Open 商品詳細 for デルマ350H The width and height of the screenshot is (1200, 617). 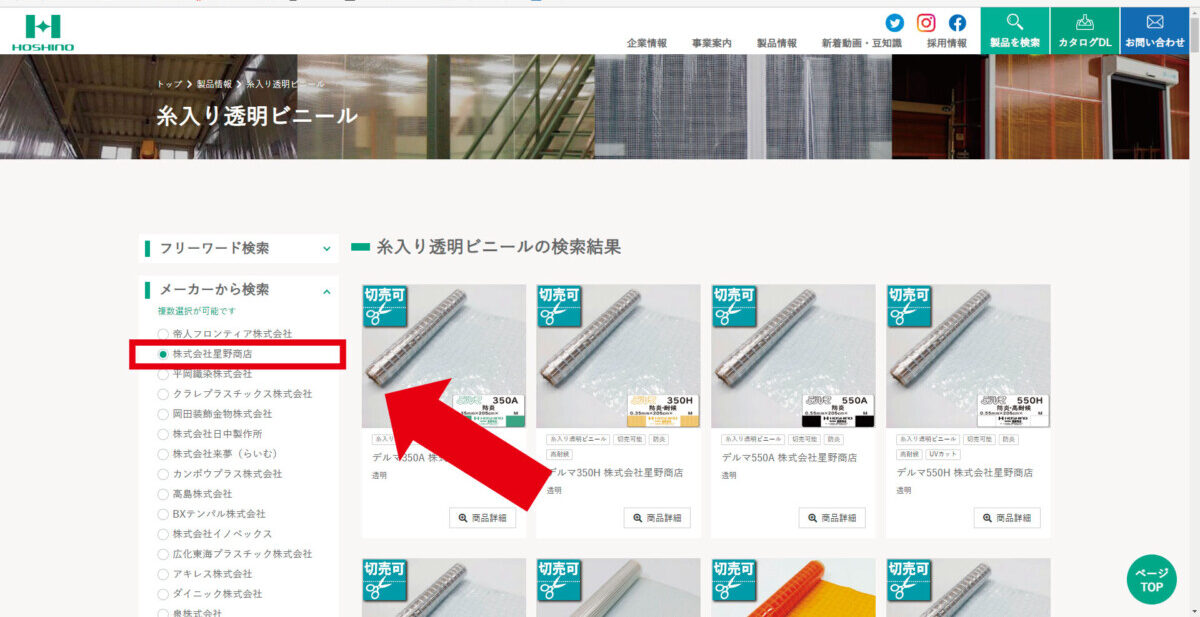[657, 518]
